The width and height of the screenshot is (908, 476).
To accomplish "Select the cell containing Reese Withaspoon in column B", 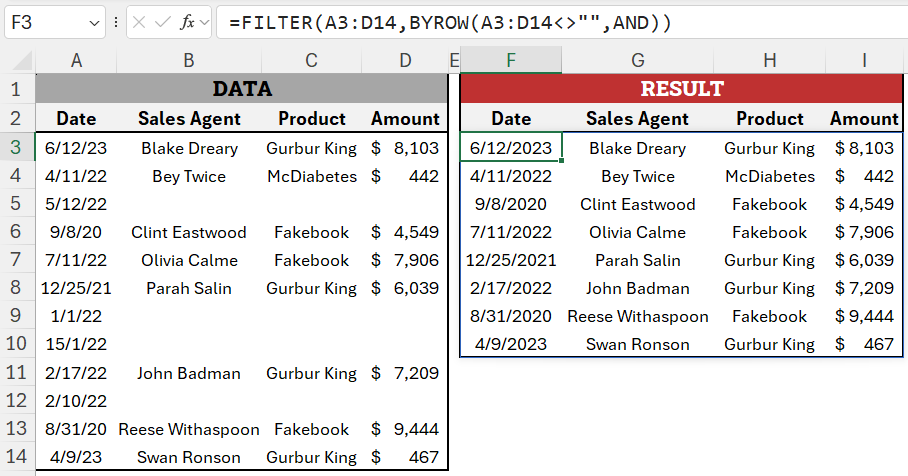I will click(x=189, y=429).
